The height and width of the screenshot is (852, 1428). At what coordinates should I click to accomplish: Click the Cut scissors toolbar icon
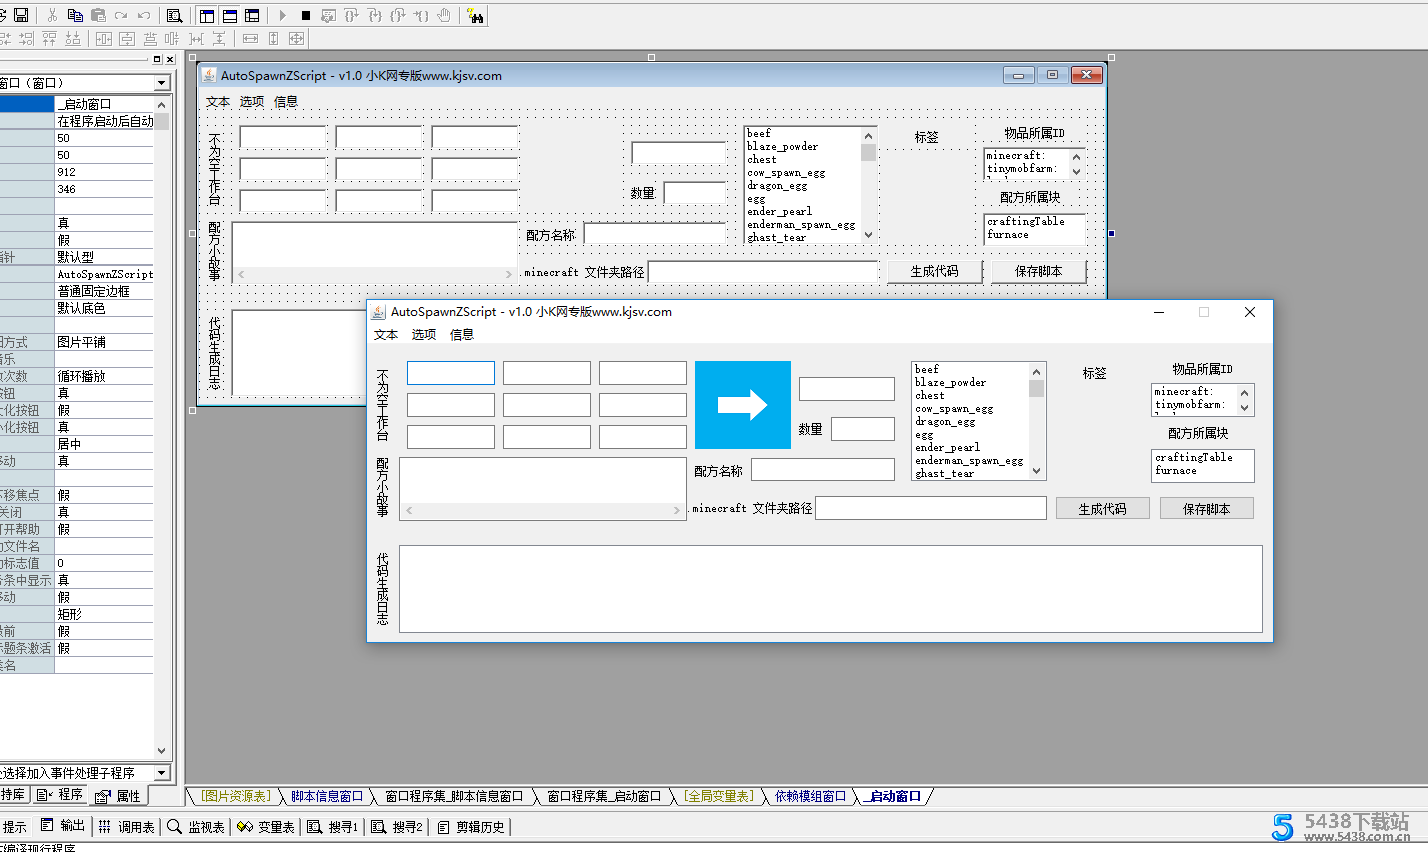click(x=52, y=16)
